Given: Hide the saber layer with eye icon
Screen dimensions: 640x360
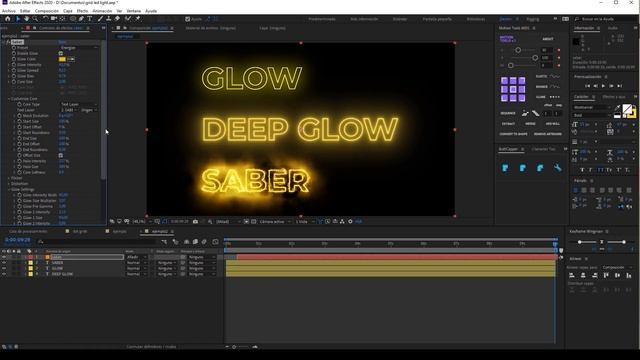Looking at the screenshot, I should [x=4, y=257].
